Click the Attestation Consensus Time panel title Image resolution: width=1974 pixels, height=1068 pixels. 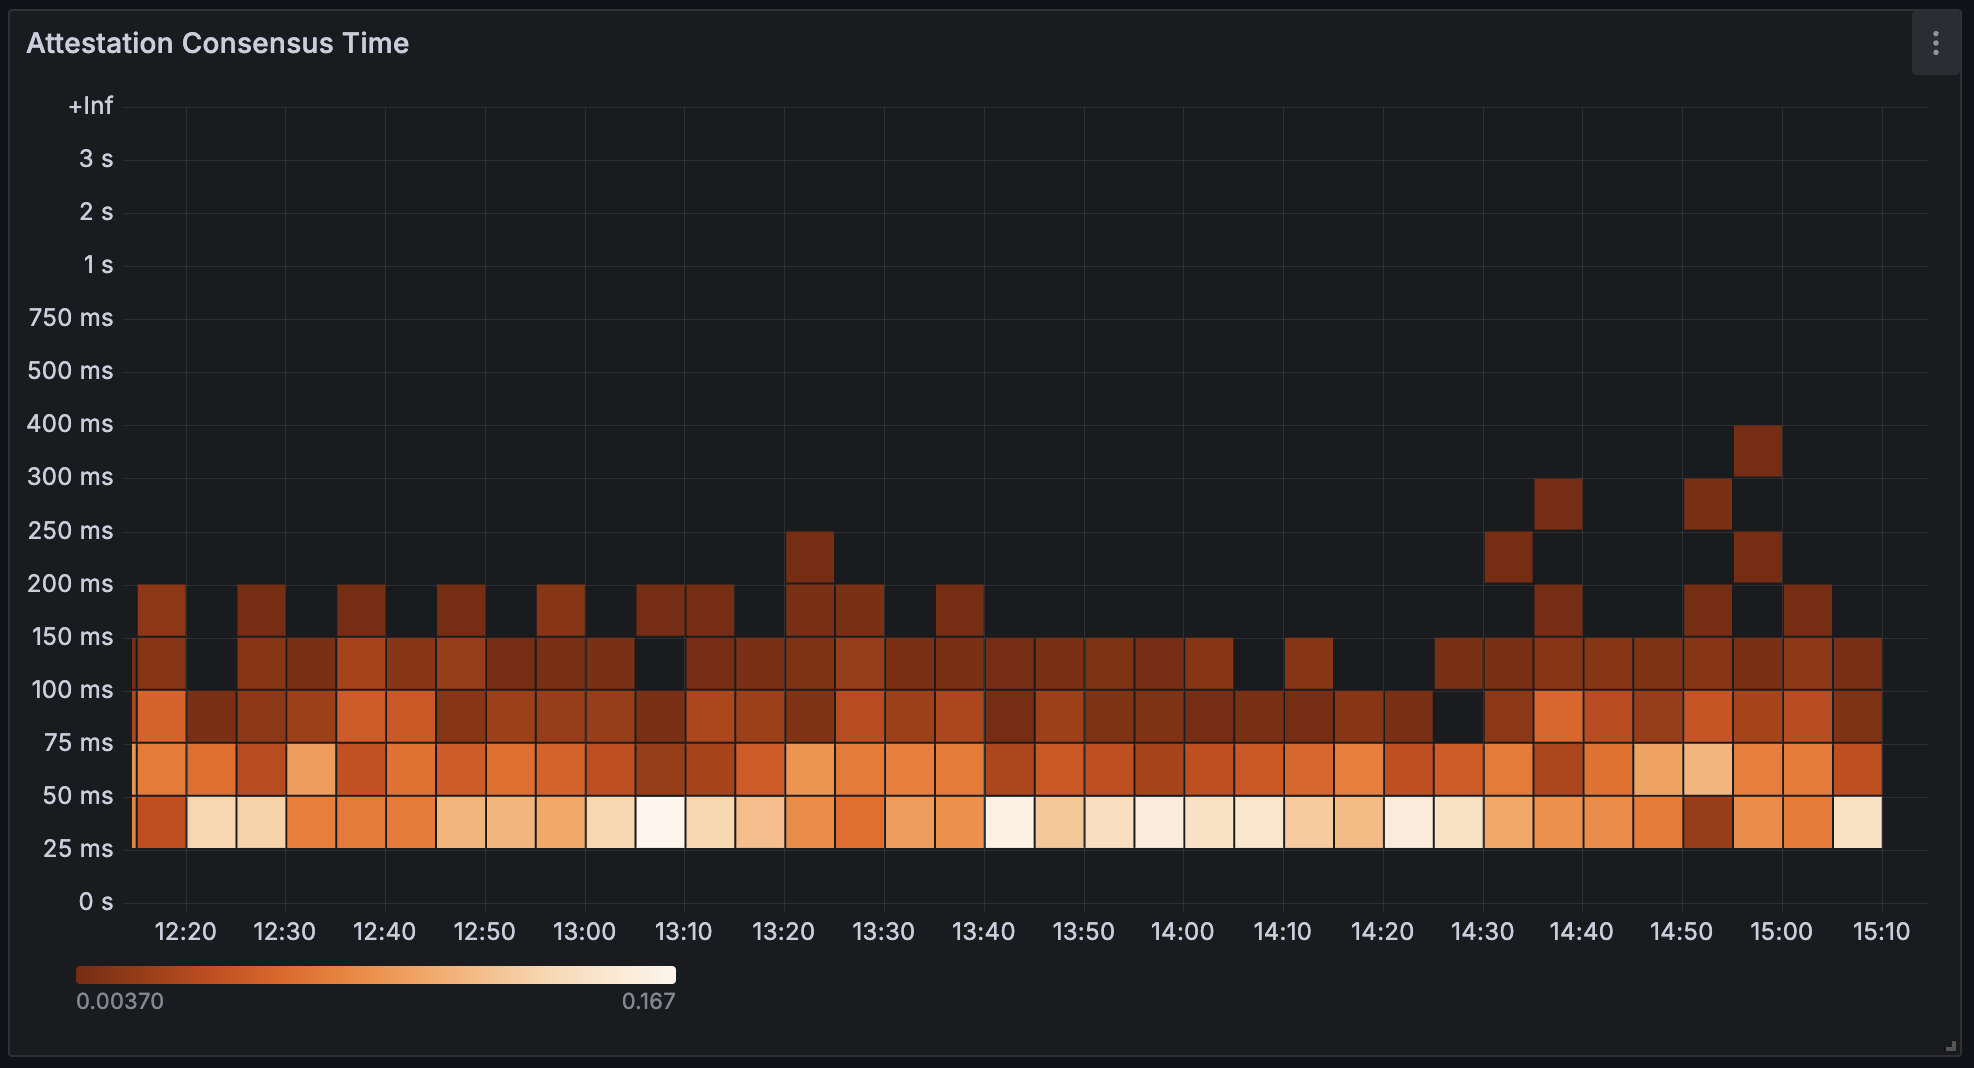click(217, 43)
